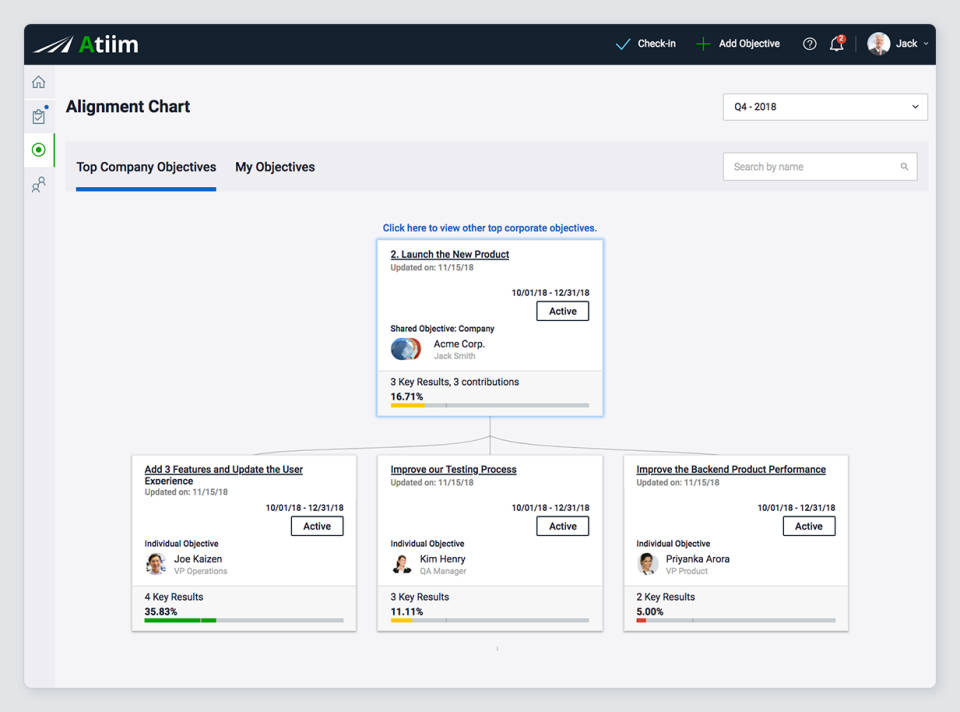This screenshot has height=712, width=960.
Task: Click Jack's profile avatar
Action: click(x=878, y=44)
